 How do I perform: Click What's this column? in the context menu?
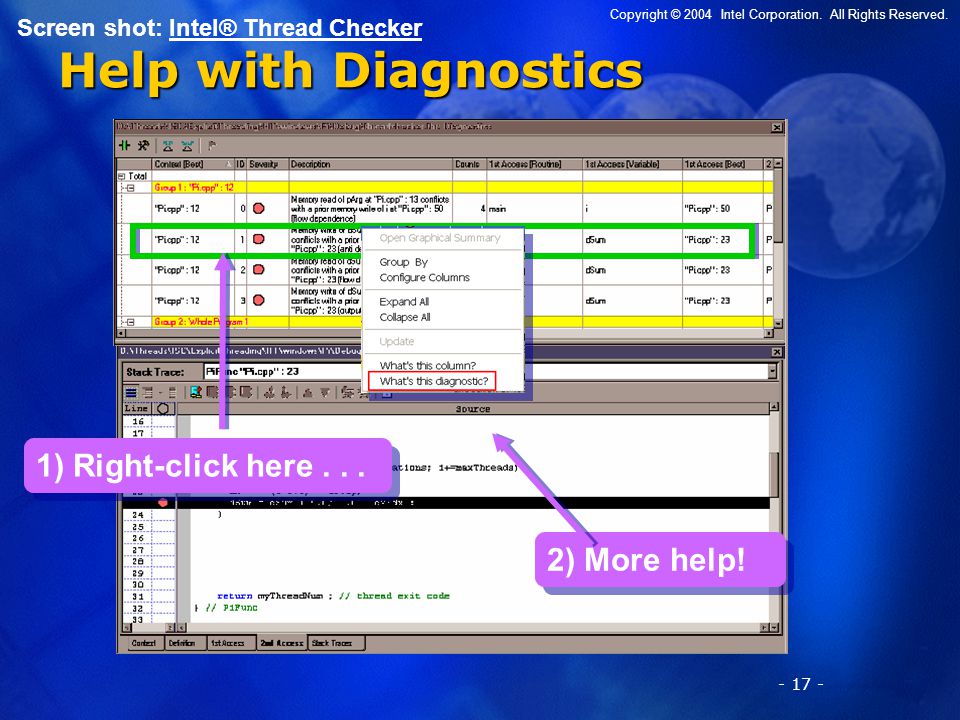pyautogui.click(x=427, y=366)
